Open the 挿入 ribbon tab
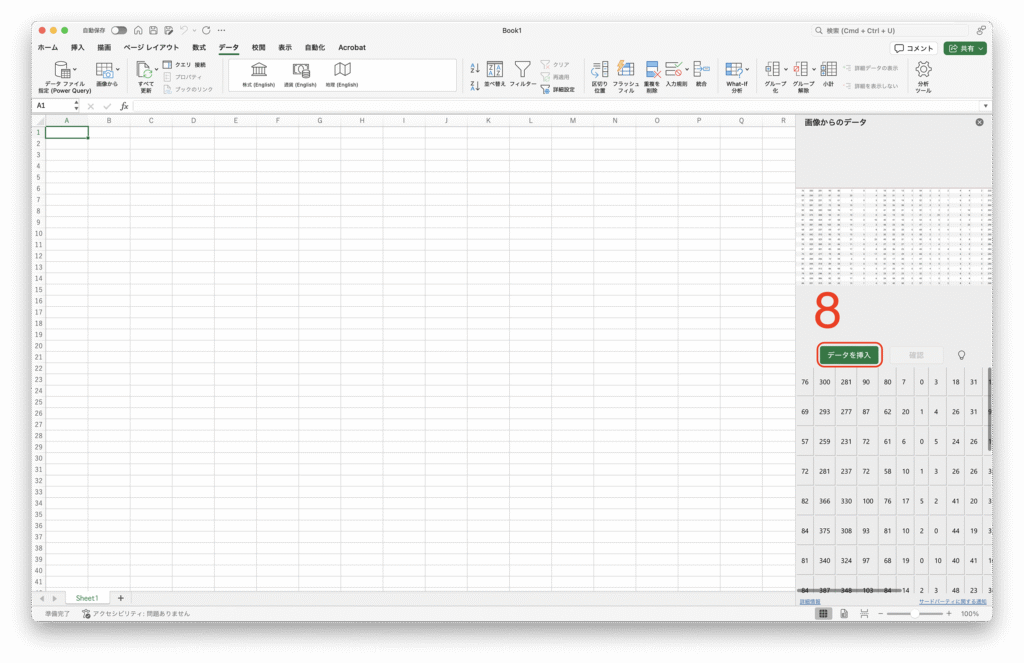The height and width of the screenshot is (663, 1024). pos(78,48)
